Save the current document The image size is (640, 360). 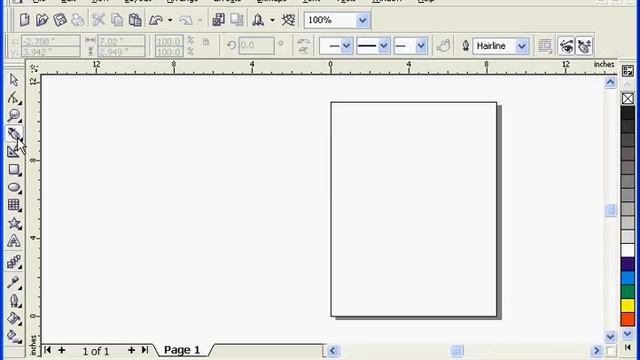[x=60, y=20]
